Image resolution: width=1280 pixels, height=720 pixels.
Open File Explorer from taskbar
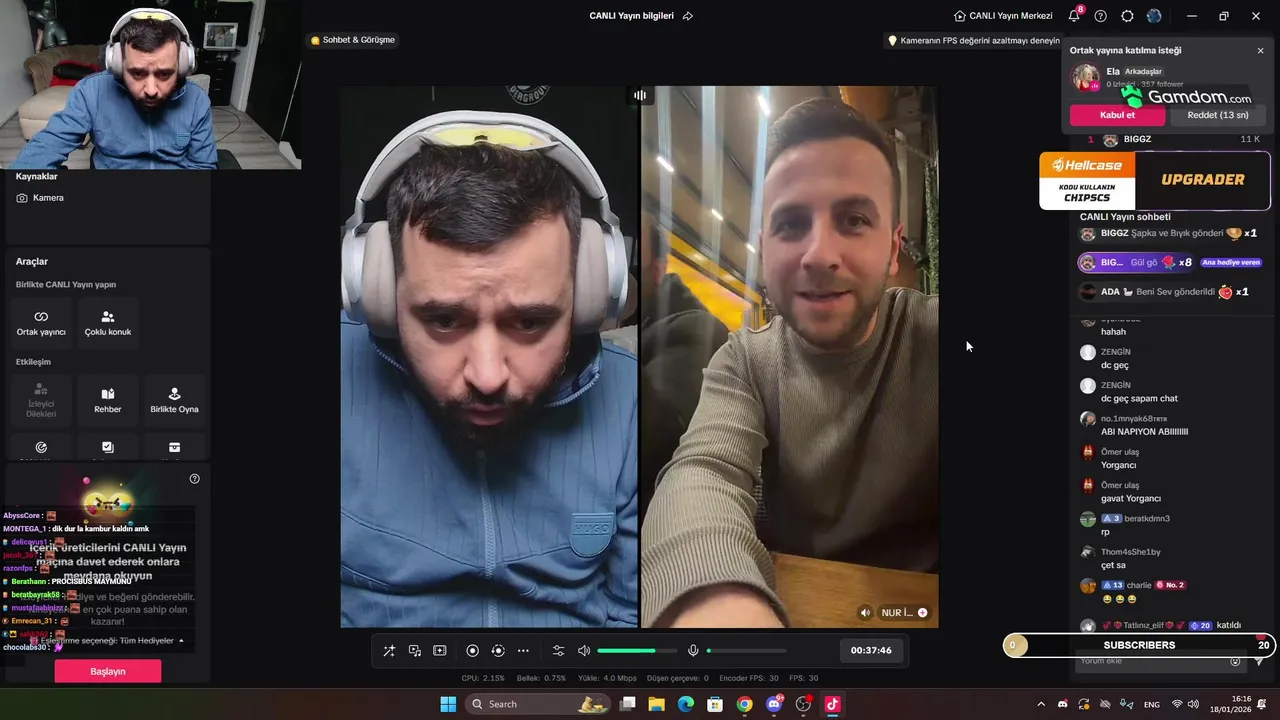657,704
